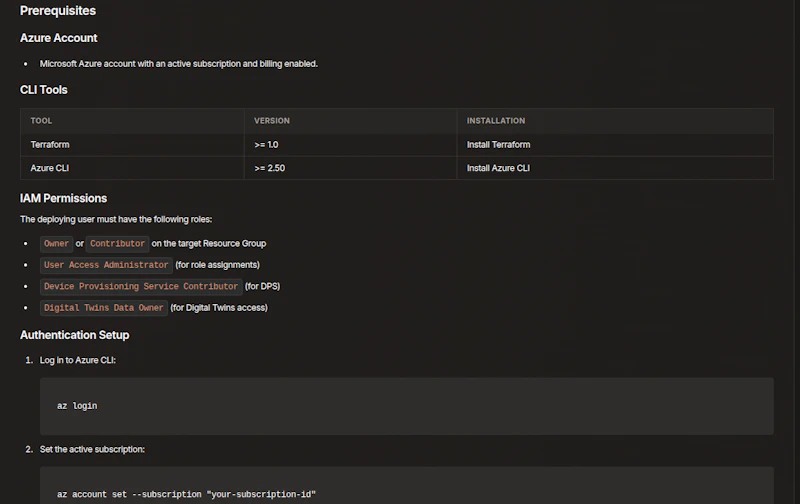Image resolution: width=800 pixels, height=504 pixels.
Task: Click the Owner role code tag
Action: click(56, 244)
